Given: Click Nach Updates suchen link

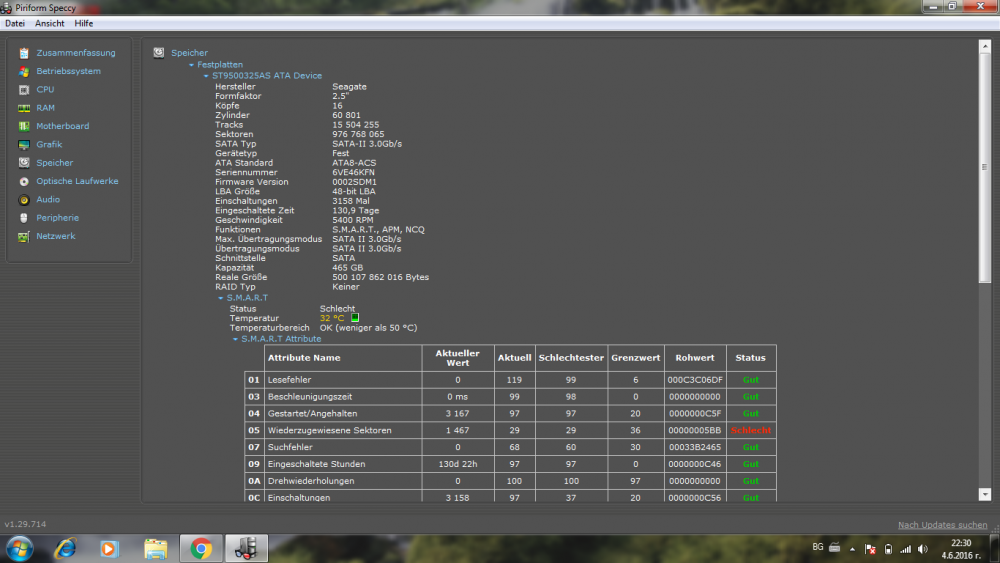Looking at the screenshot, I should [x=943, y=525].
